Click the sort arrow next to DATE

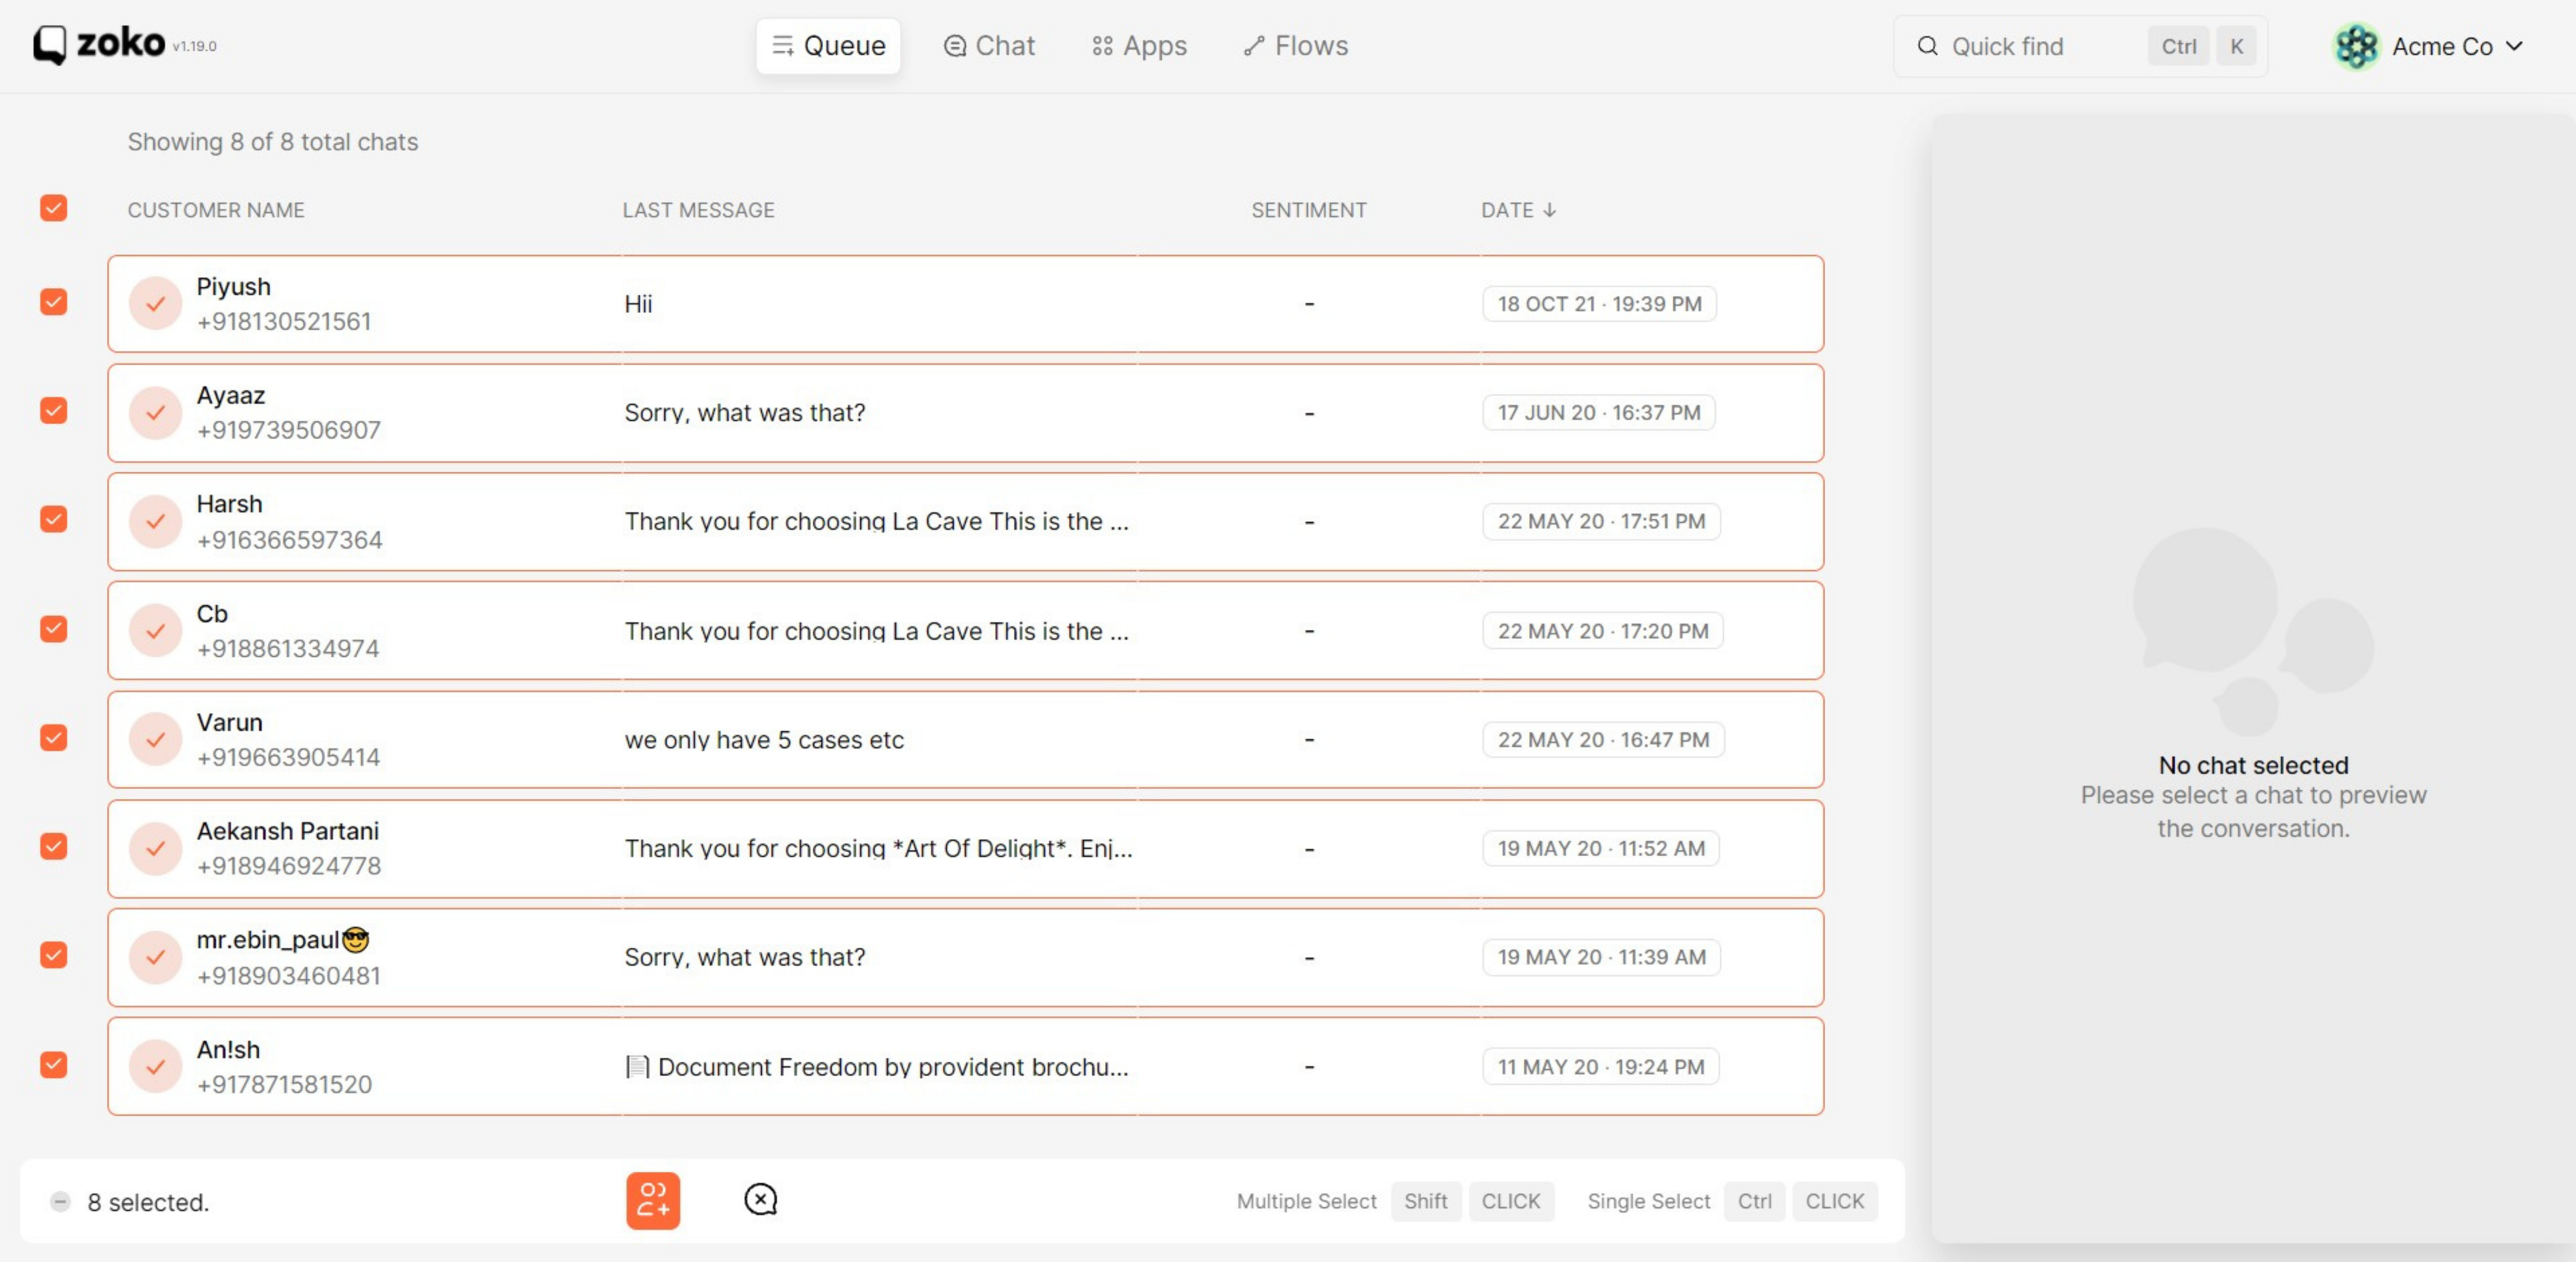coord(1549,210)
